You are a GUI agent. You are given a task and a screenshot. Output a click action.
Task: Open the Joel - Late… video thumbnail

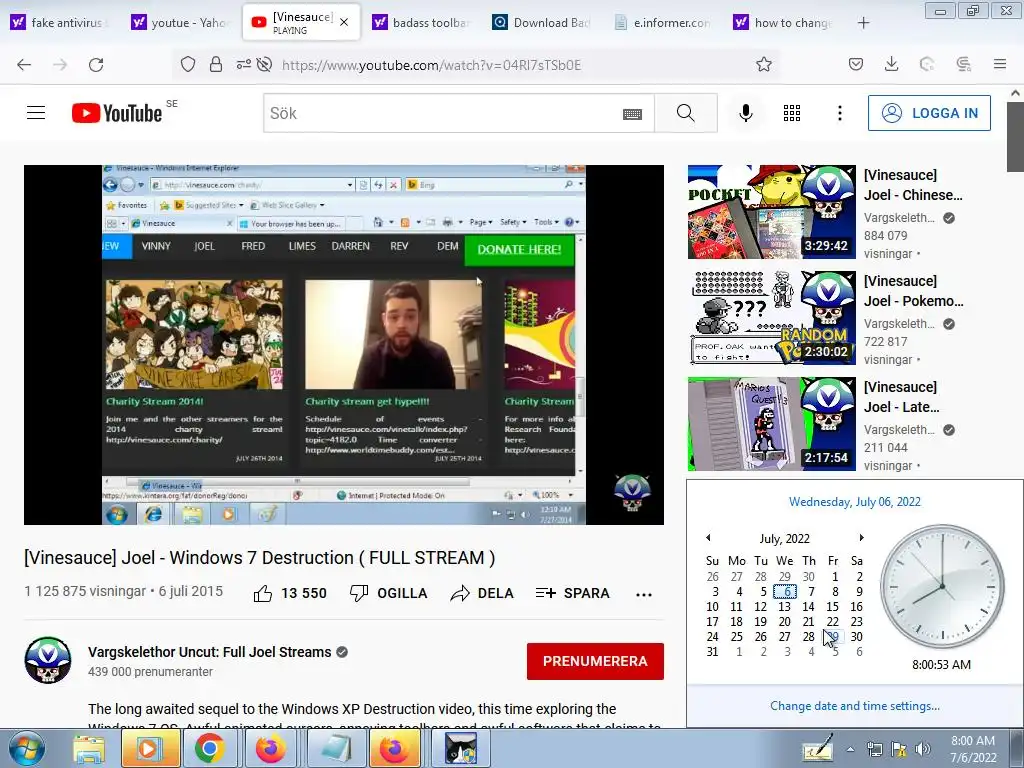point(771,424)
